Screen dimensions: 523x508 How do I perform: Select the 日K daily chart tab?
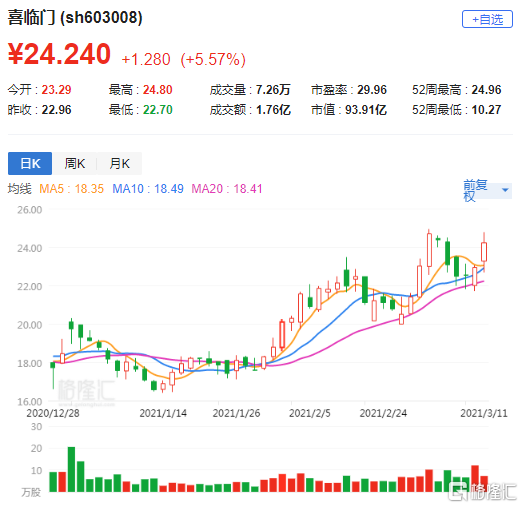click(30, 163)
